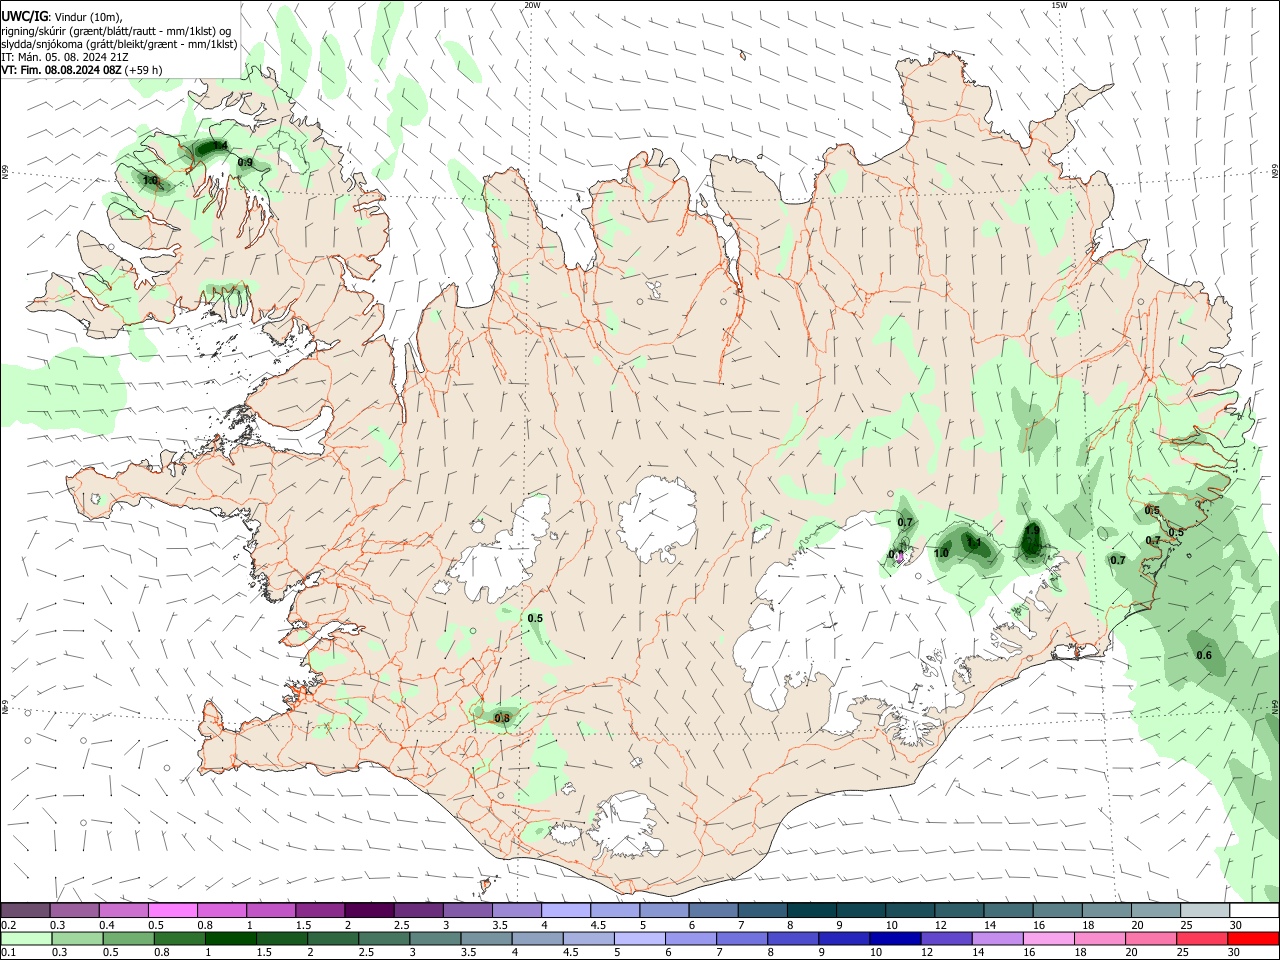
Task: Click the '15W' longitude label
Action: 1059,5
